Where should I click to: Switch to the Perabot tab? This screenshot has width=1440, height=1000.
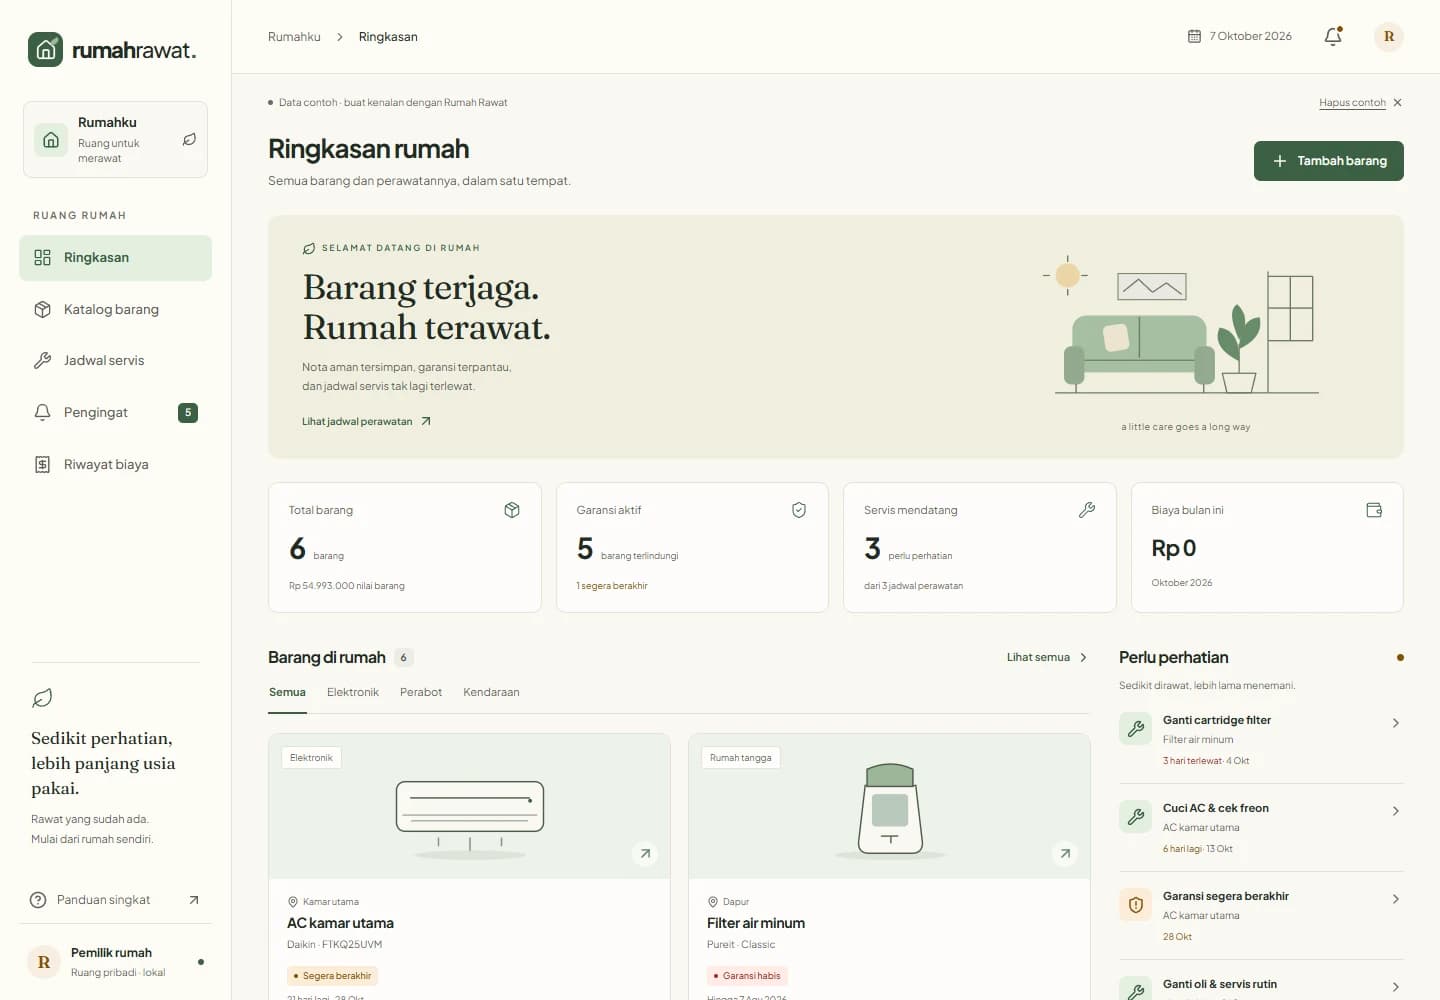click(x=421, y=693)
